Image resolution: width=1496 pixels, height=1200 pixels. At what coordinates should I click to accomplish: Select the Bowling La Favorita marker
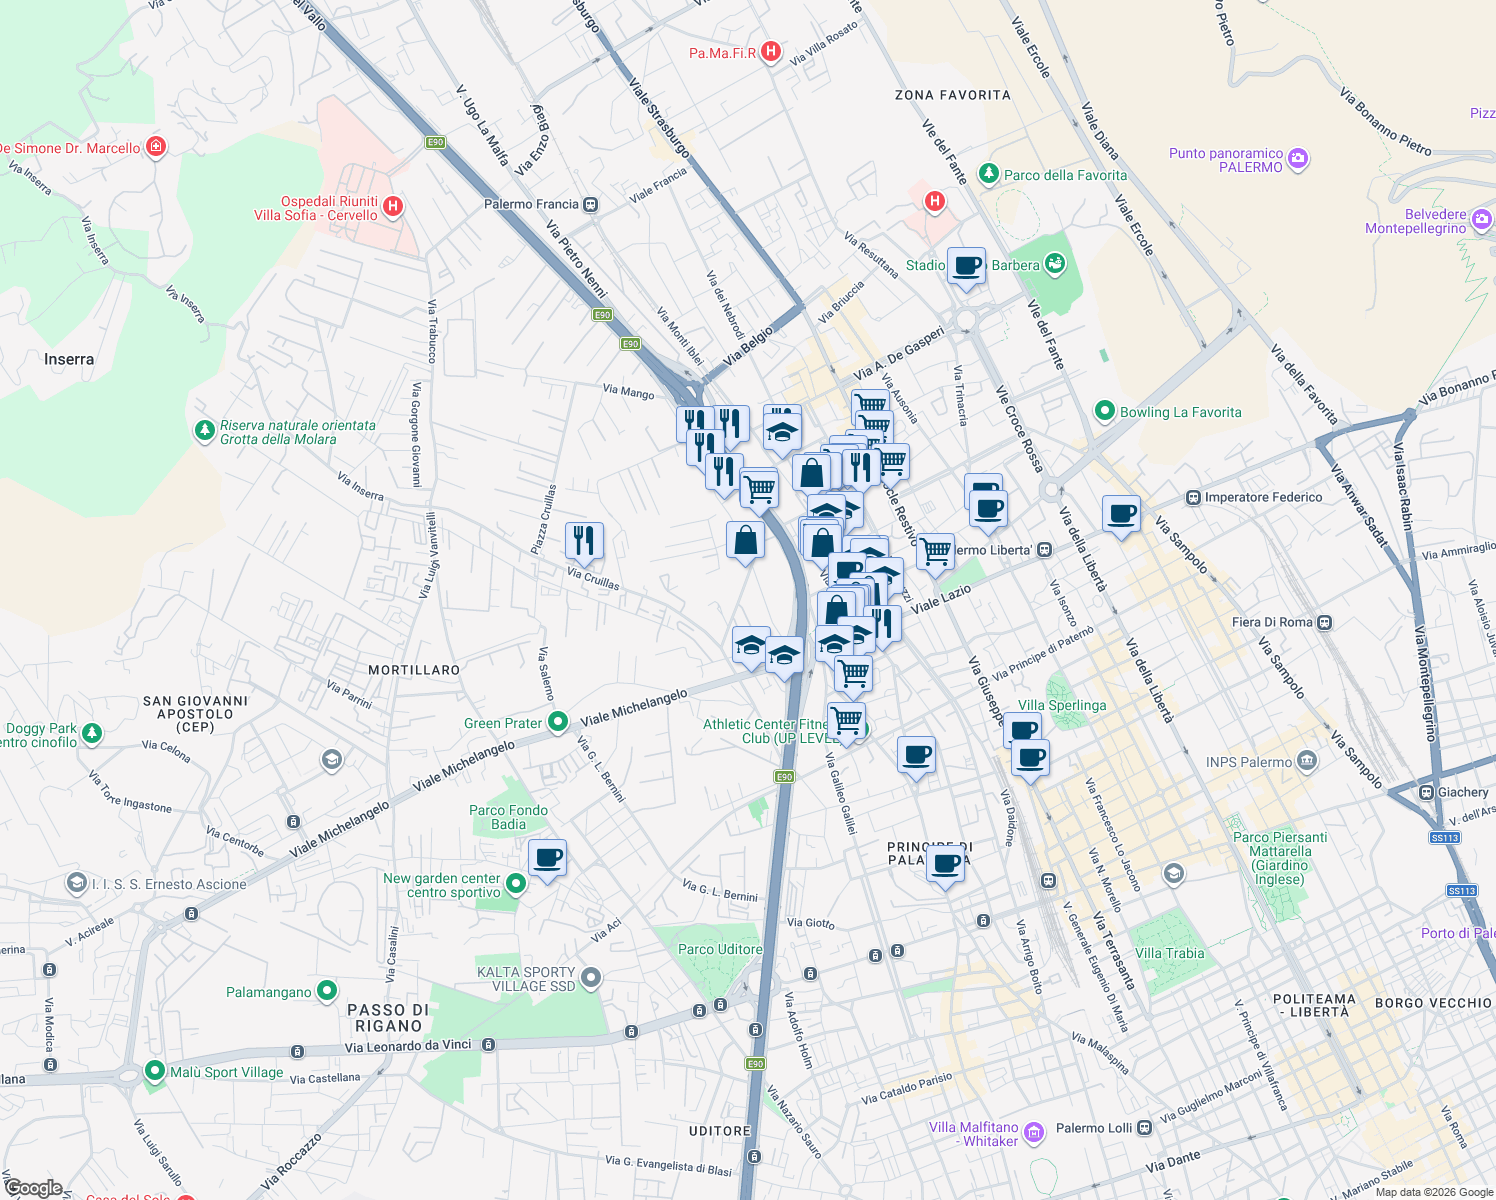coord(1103,412)
